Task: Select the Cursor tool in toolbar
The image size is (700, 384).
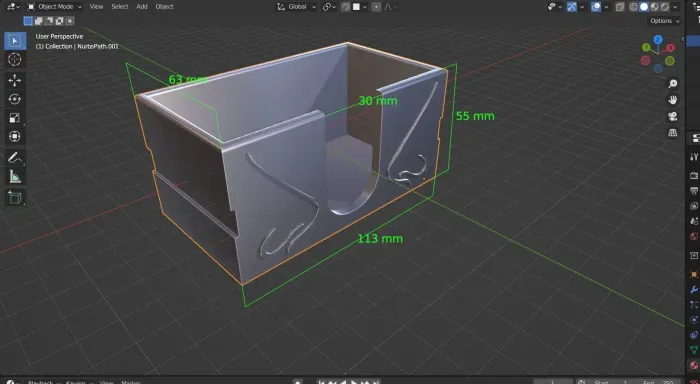Action: [15, 59]
